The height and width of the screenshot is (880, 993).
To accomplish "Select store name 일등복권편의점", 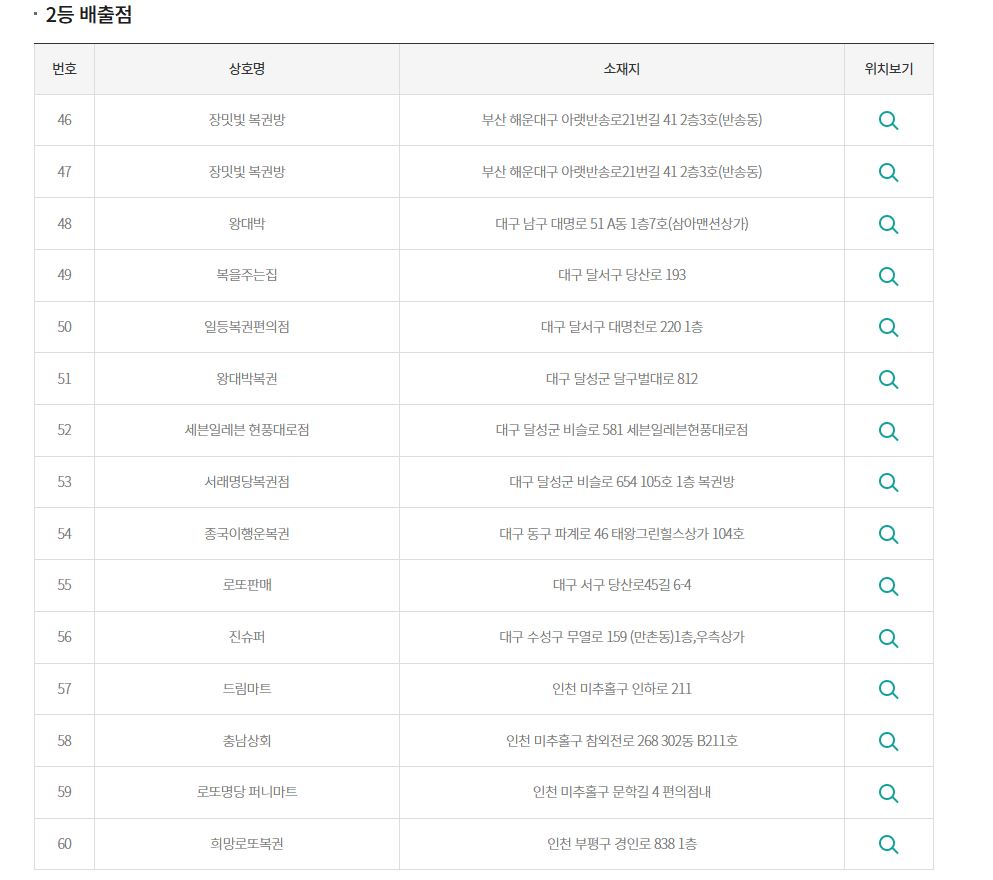I will [x=247, y=327].
